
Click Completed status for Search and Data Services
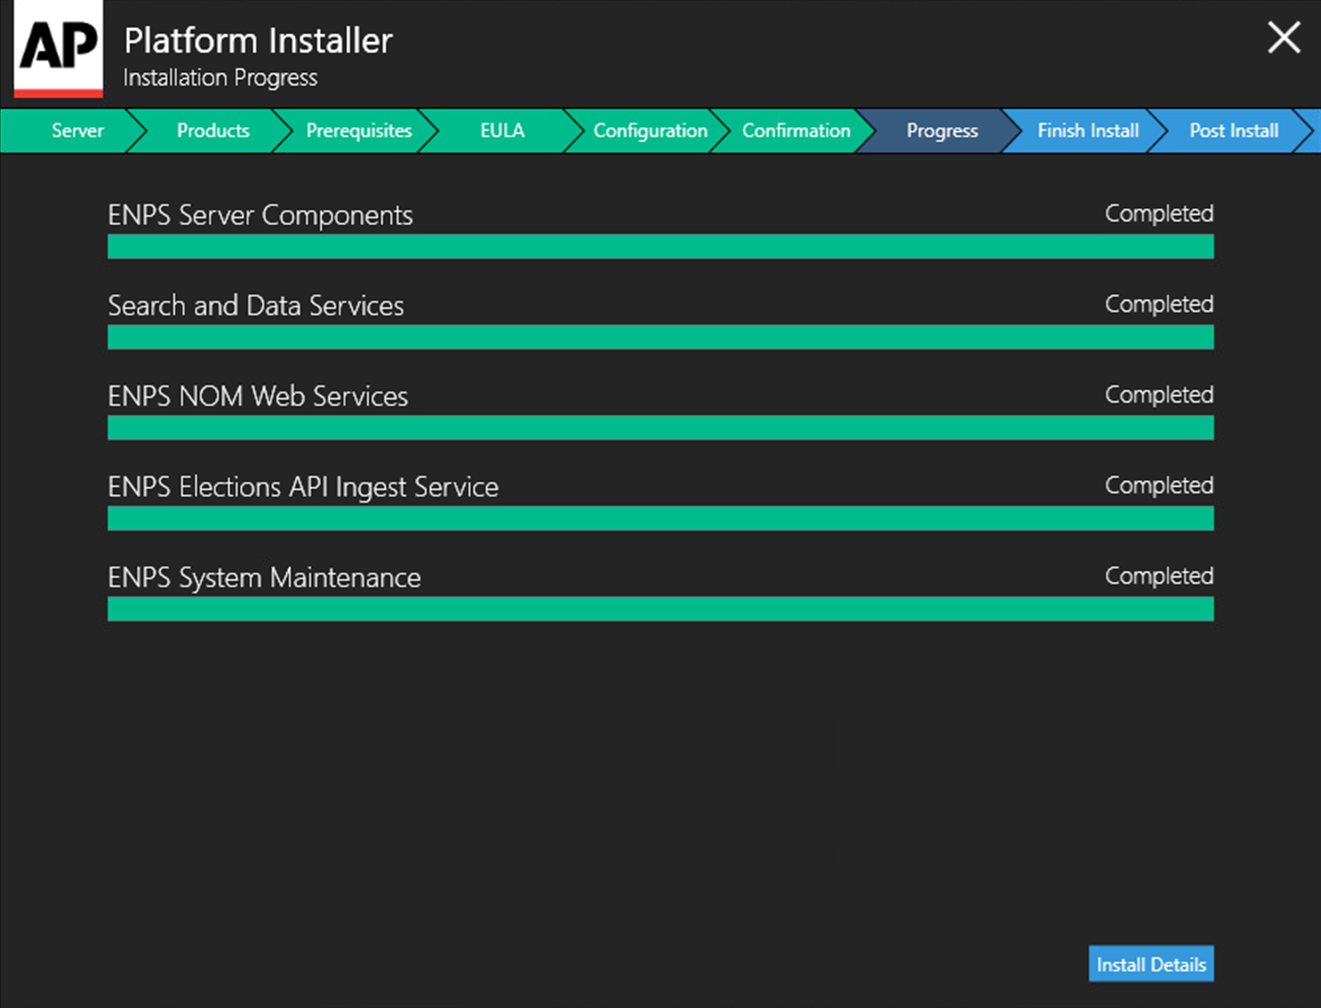(x=1159, y=304)
